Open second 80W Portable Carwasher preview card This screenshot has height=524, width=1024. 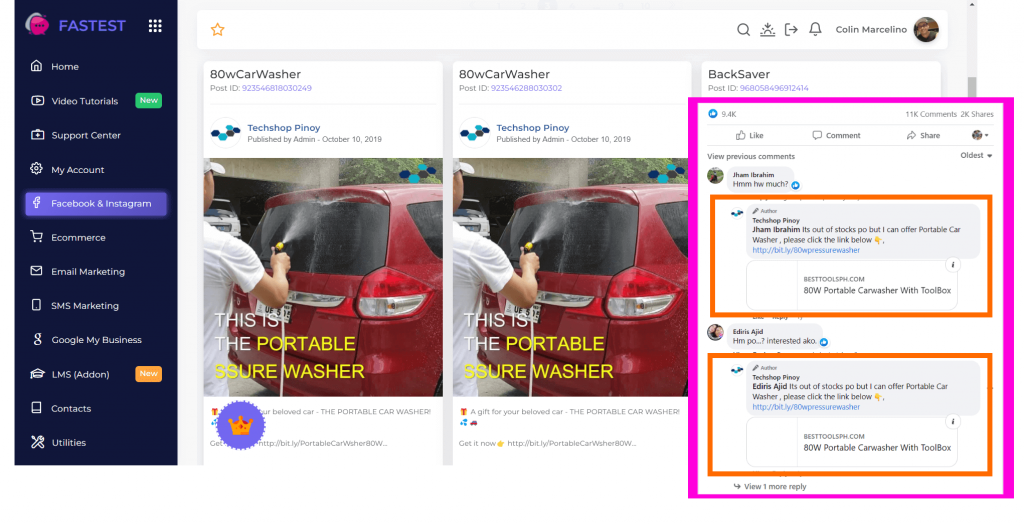click(852, 442)
